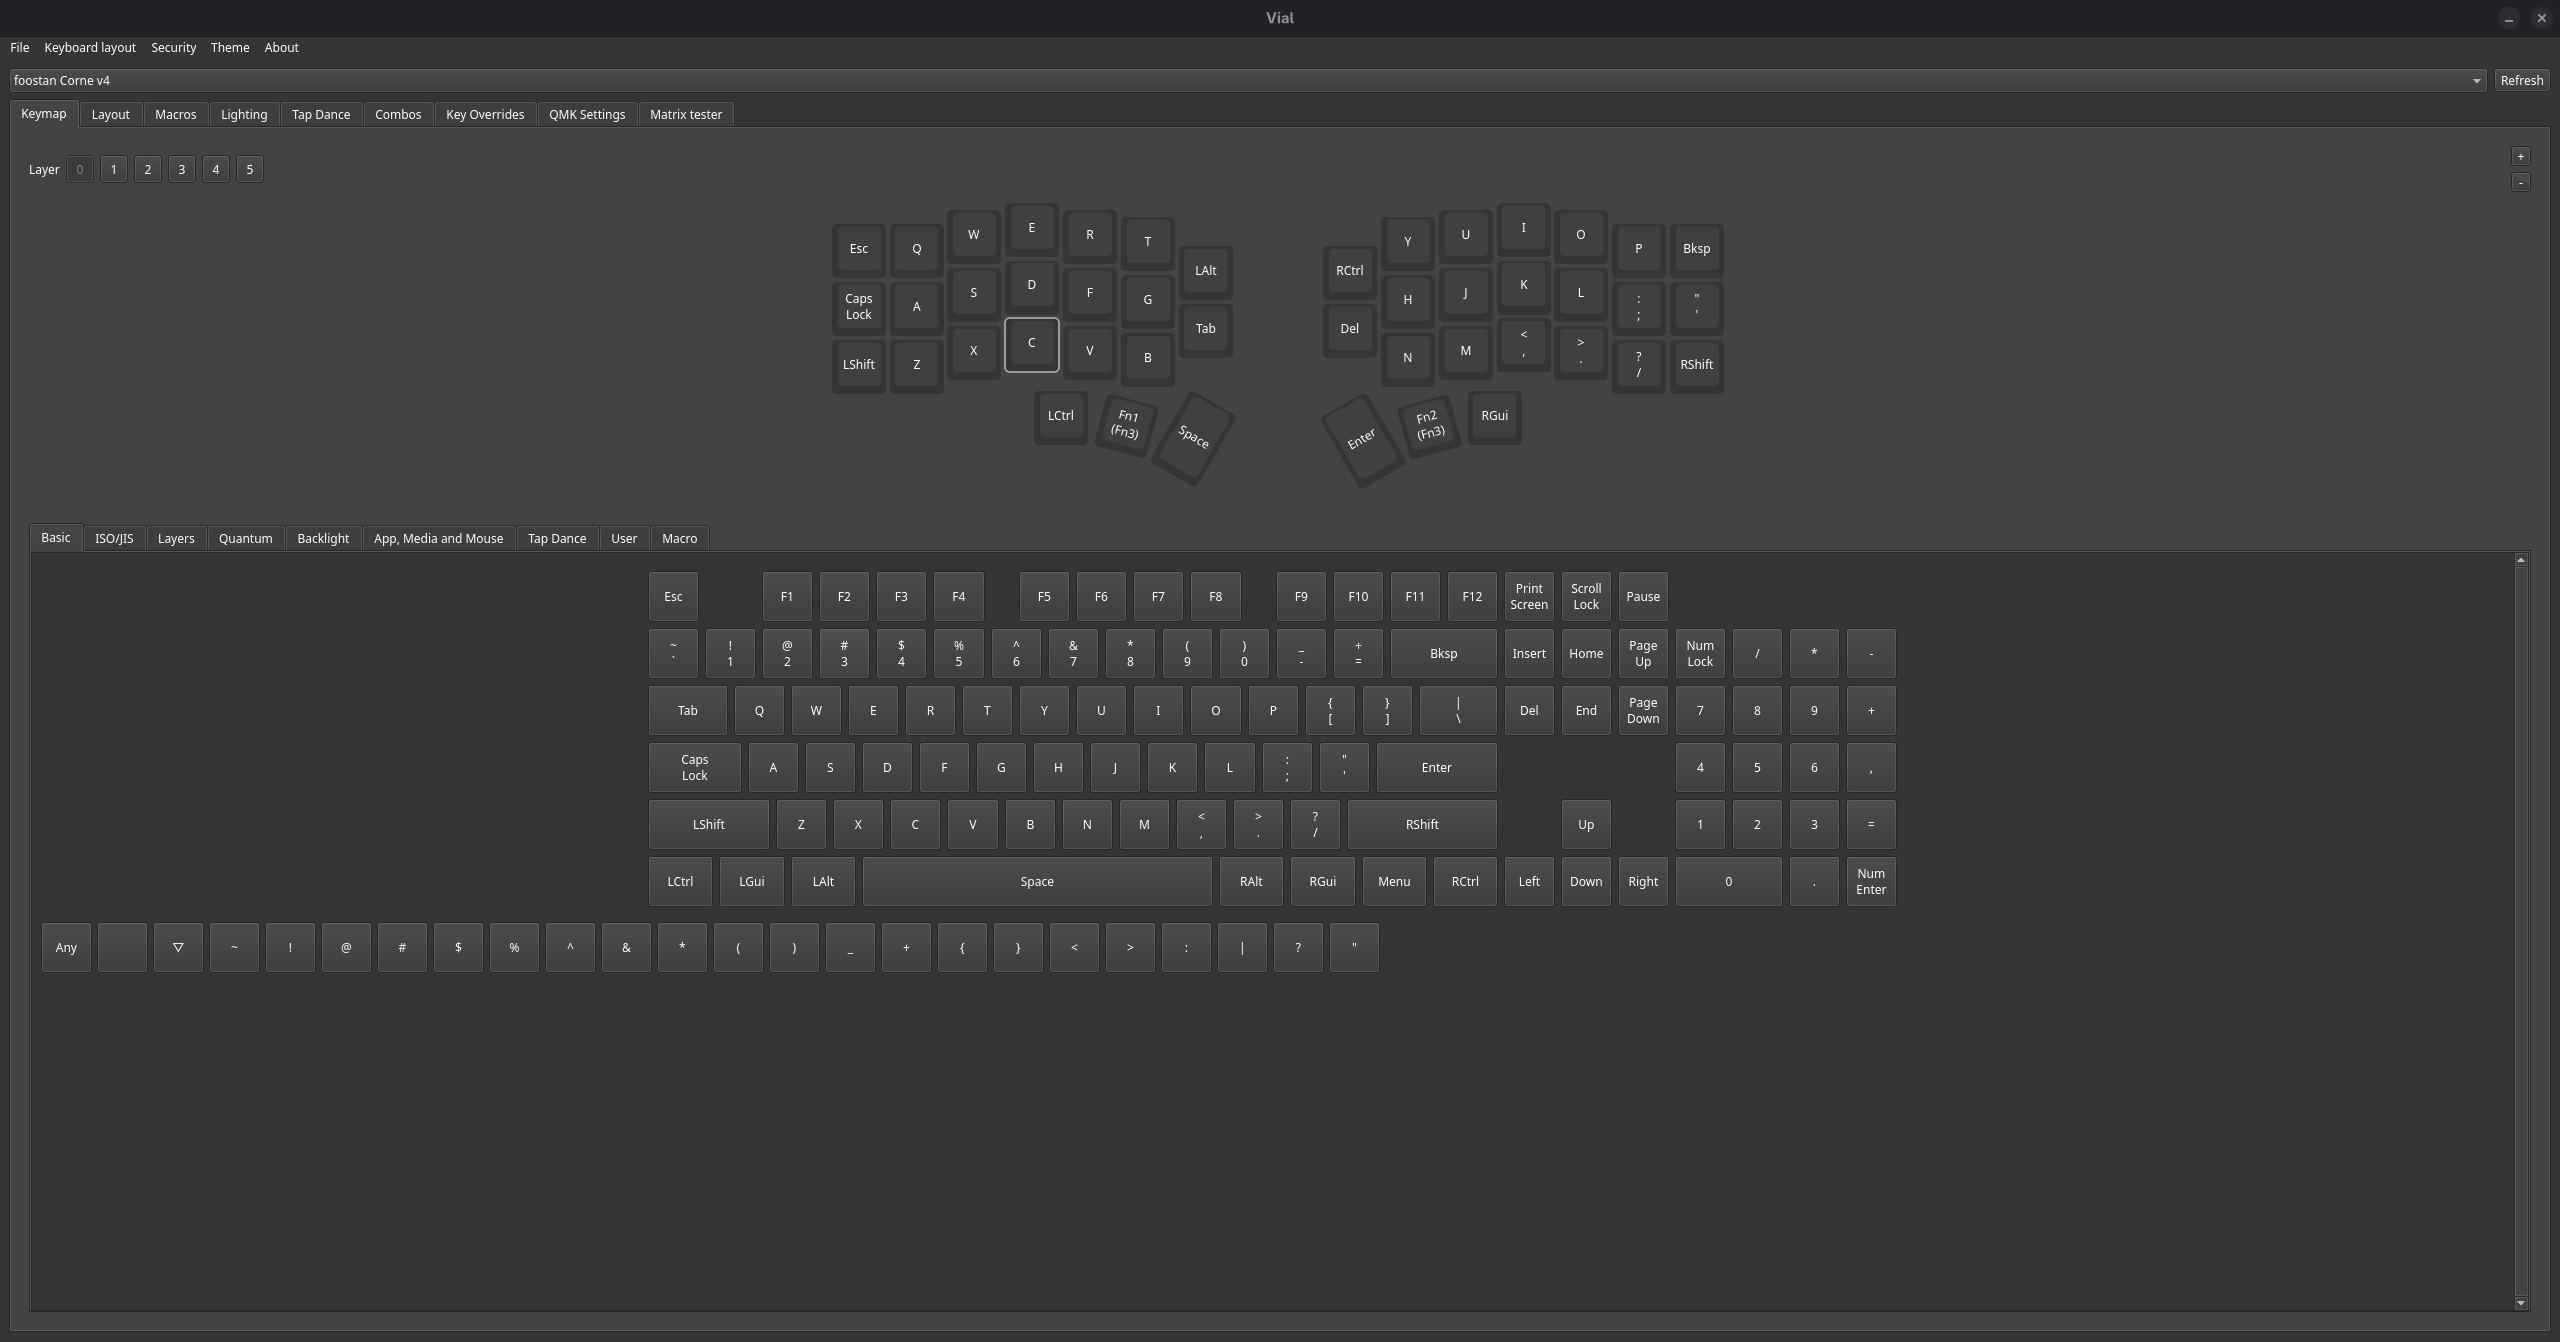Screen dimensions: 2560x1342
Task: Click rotated Enter key on Corne layout
Action: coord(1361,439)
